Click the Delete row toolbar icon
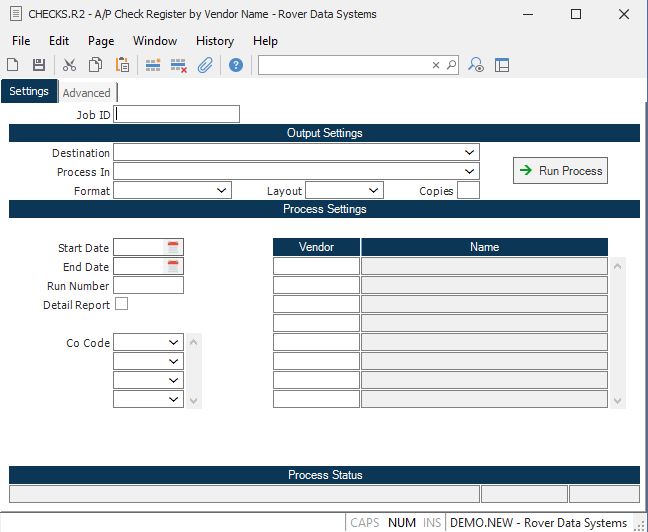Screen dimensions: 648x532 (179, 65)
